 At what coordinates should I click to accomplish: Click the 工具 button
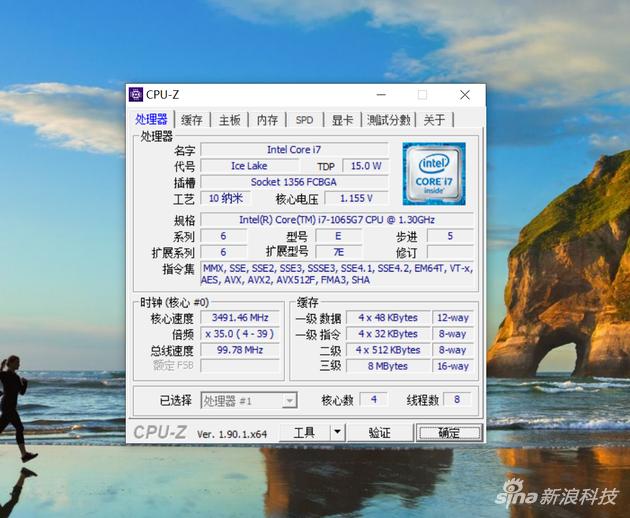point(304,433)
